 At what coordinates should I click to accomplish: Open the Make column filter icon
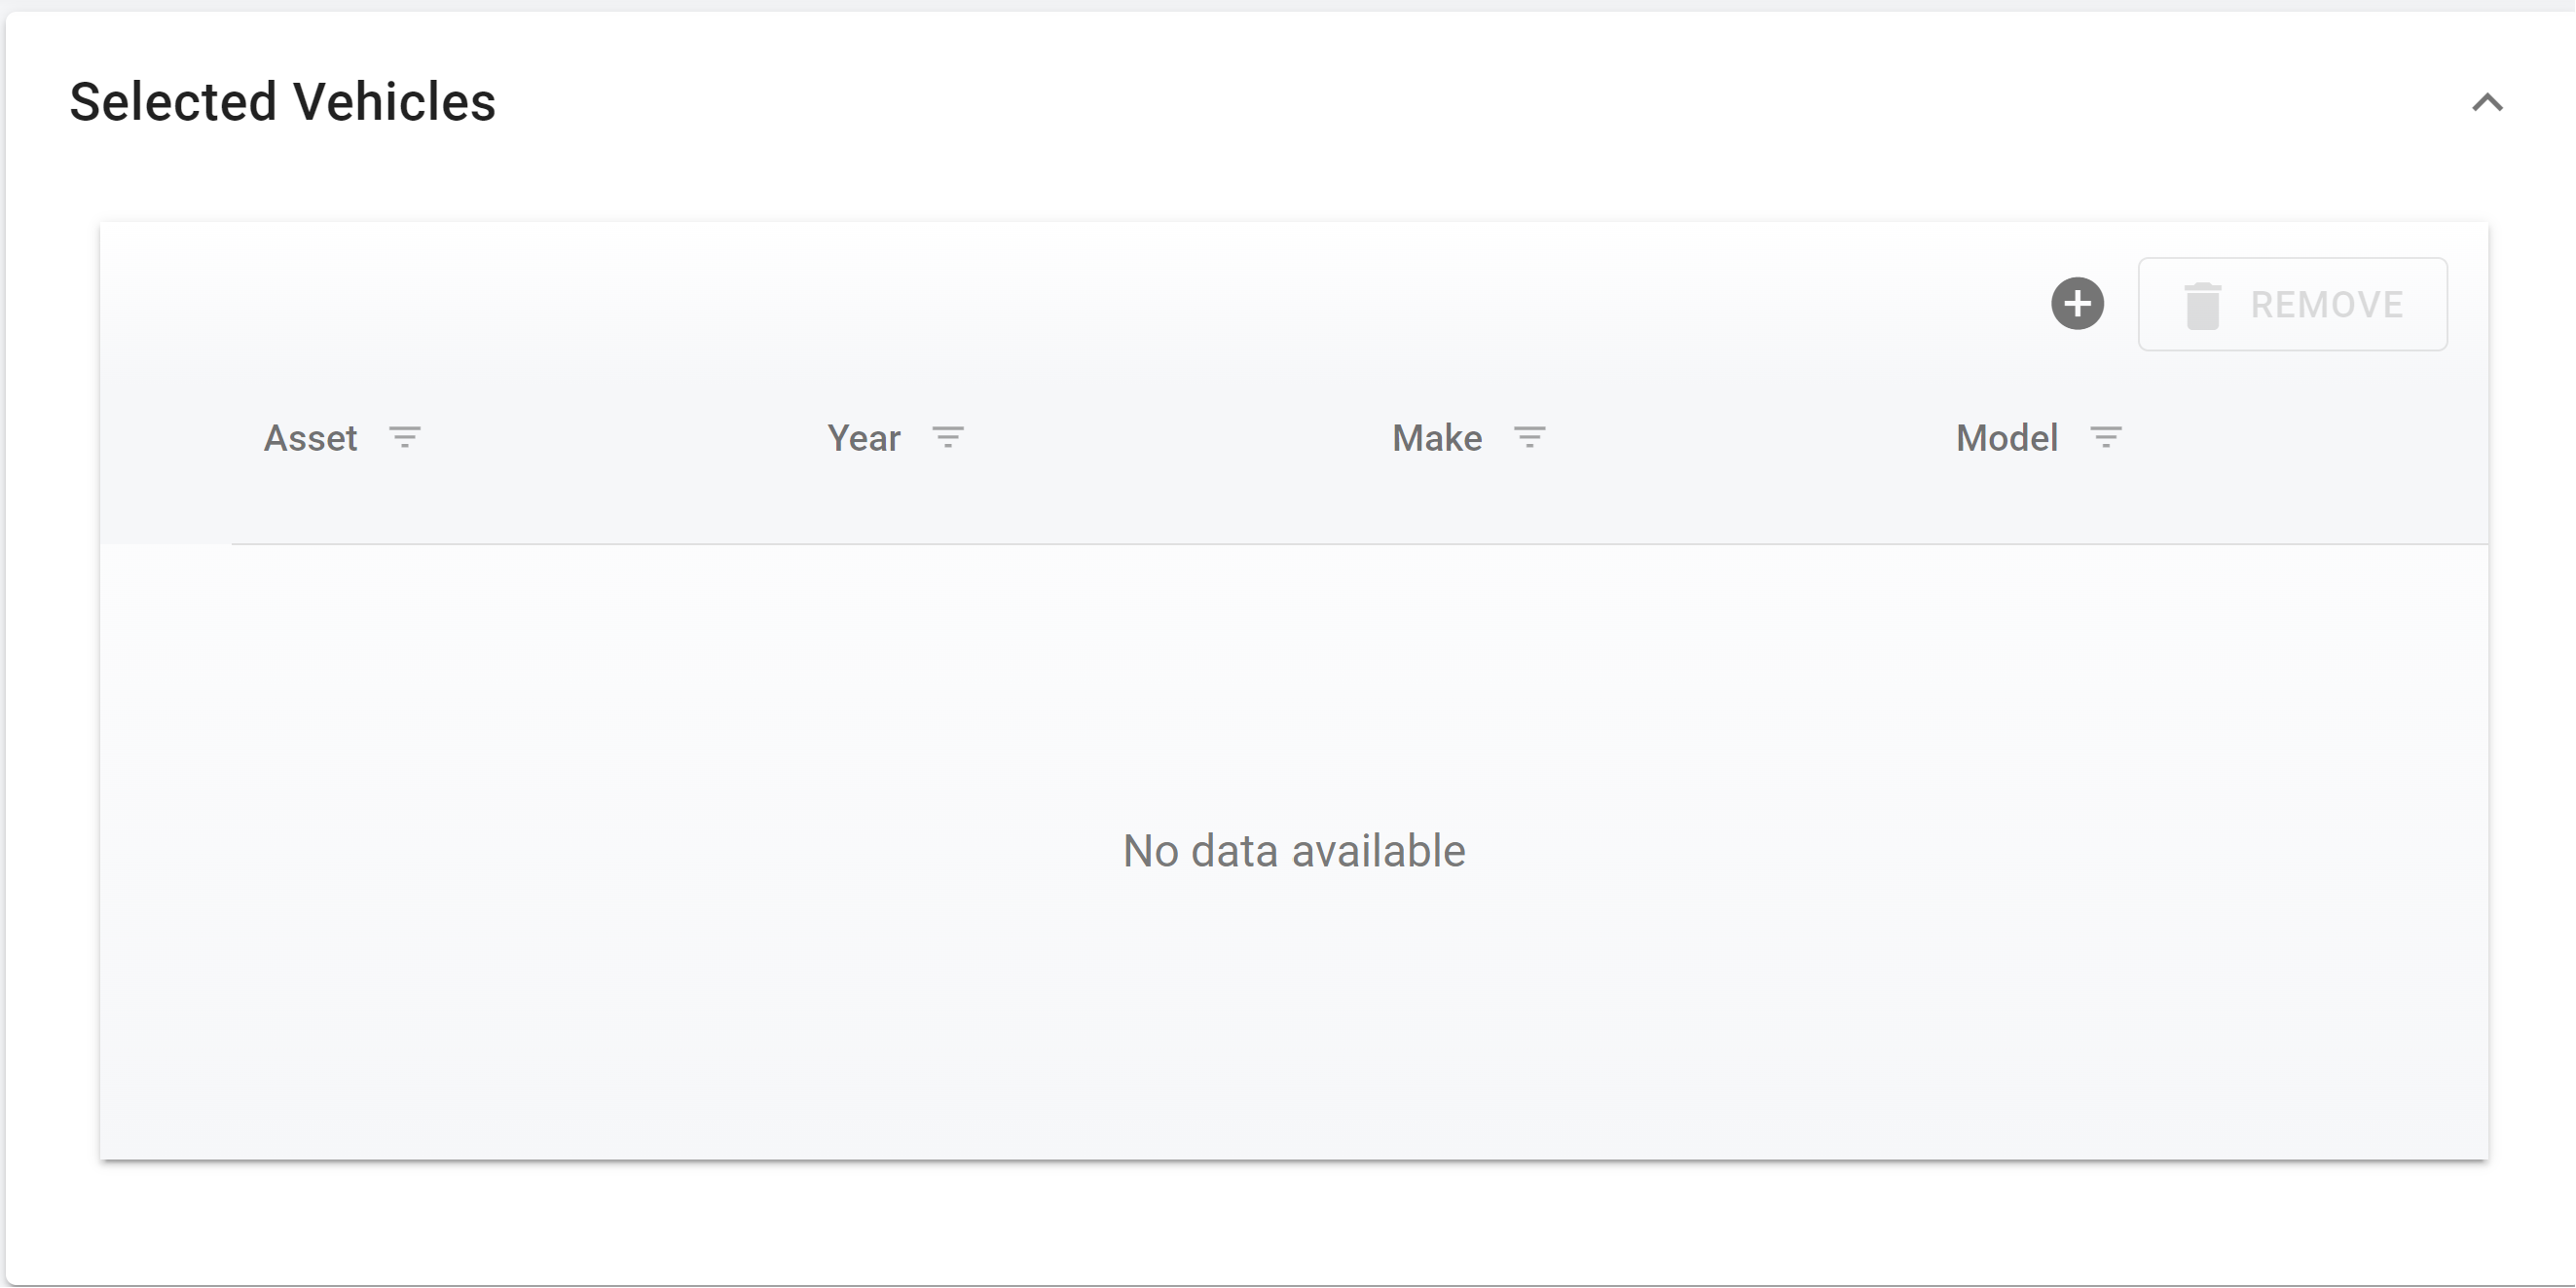coord(1529,438)
